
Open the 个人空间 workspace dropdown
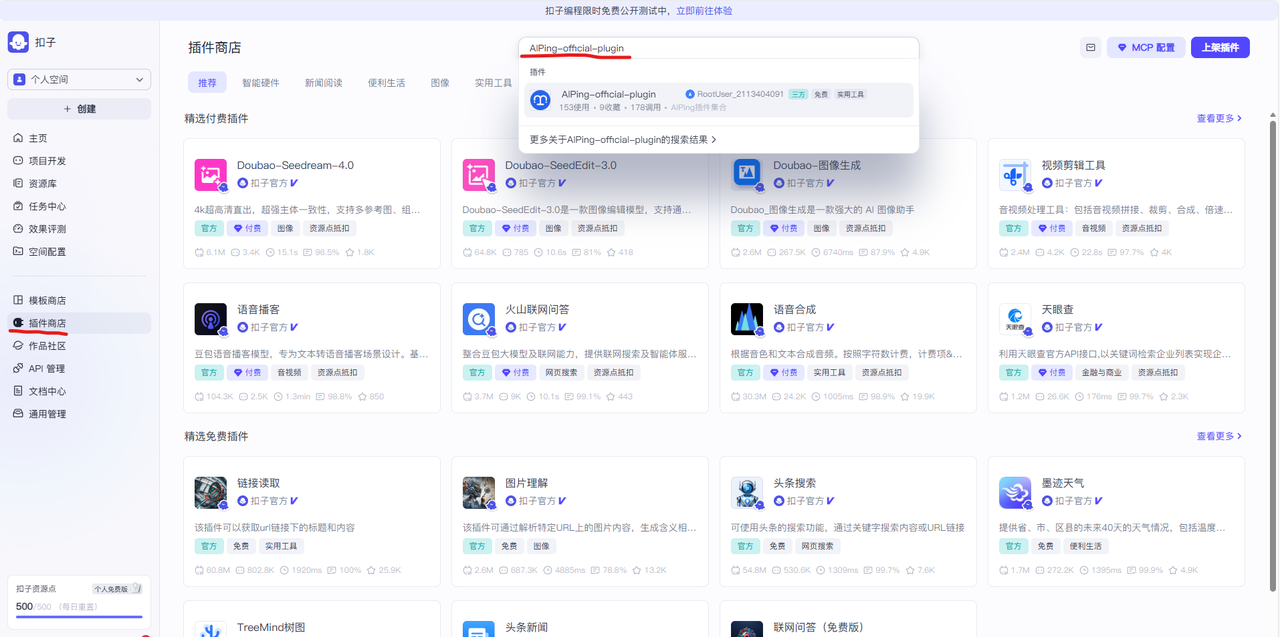(x=79, y=79)
